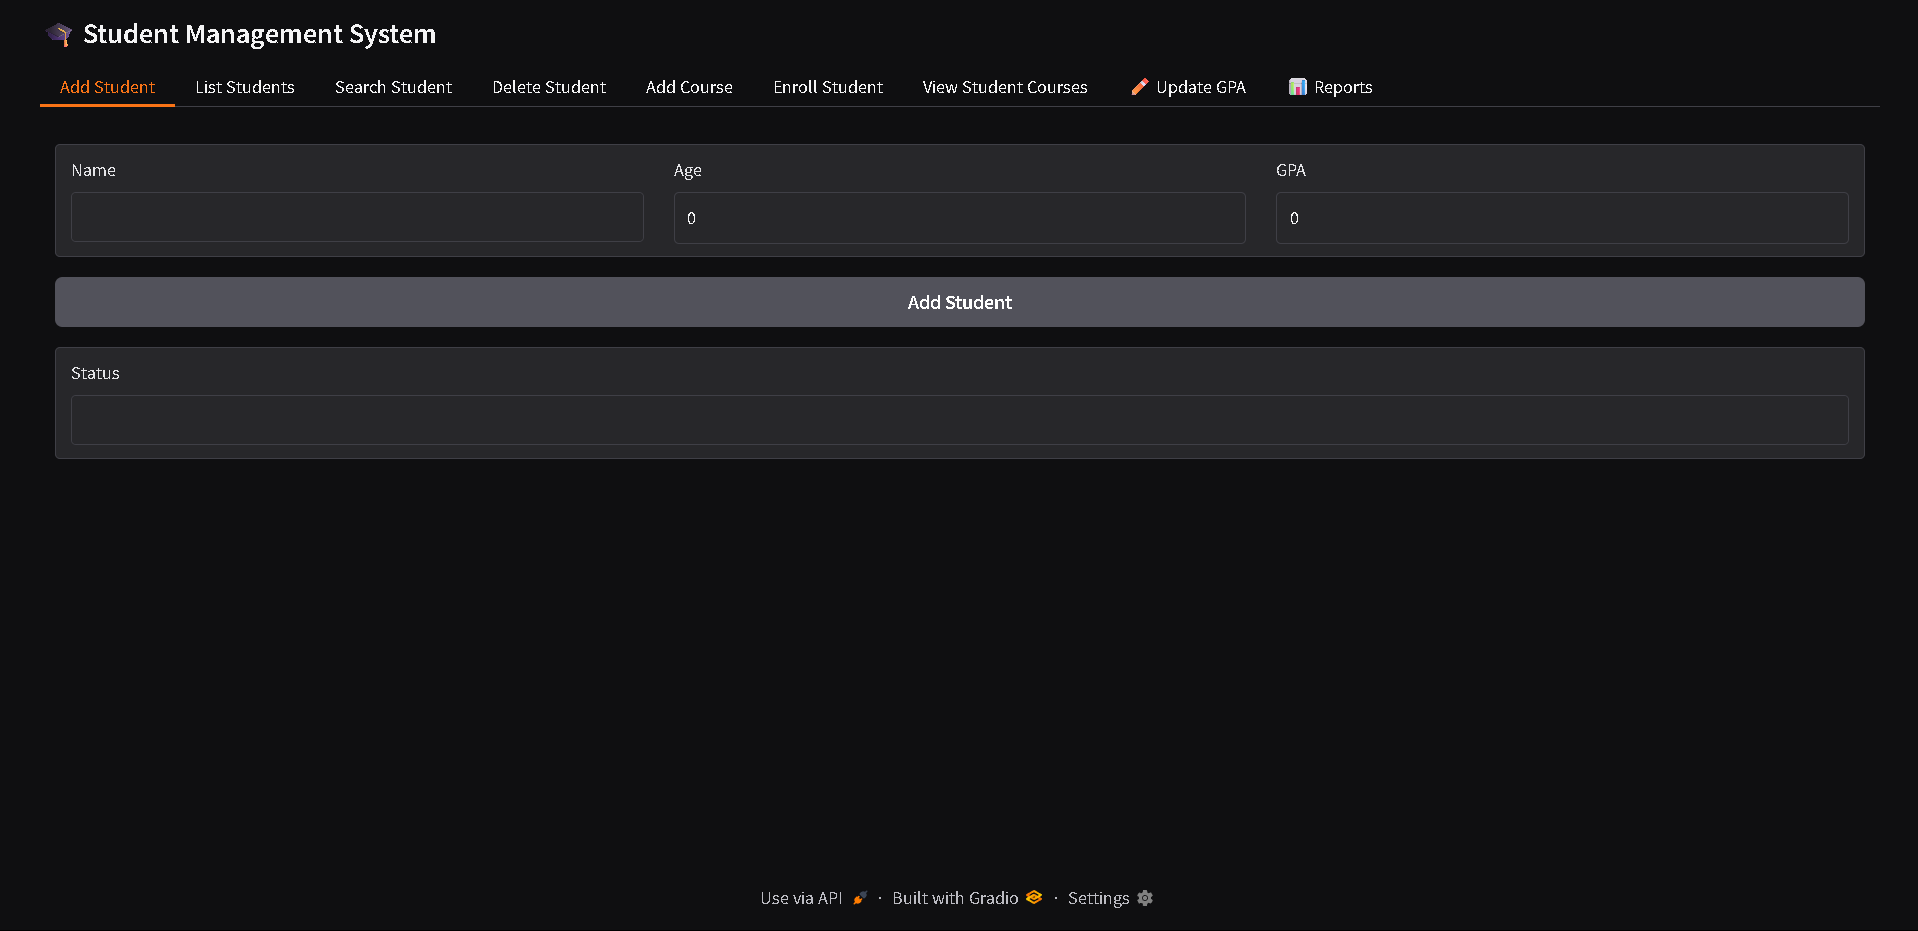This screenshot has width=1918, height=931.
Task: Go to the Delete Student tab
Action: [x=549, y=87]
